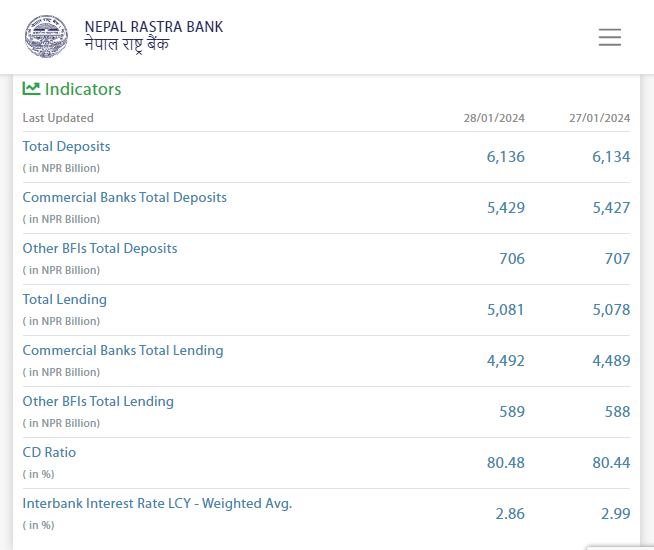The image size is (654, 550).
Task: Select Other BFIs Total Deposits
Action: pyautogui.click(x=99, y=248)
